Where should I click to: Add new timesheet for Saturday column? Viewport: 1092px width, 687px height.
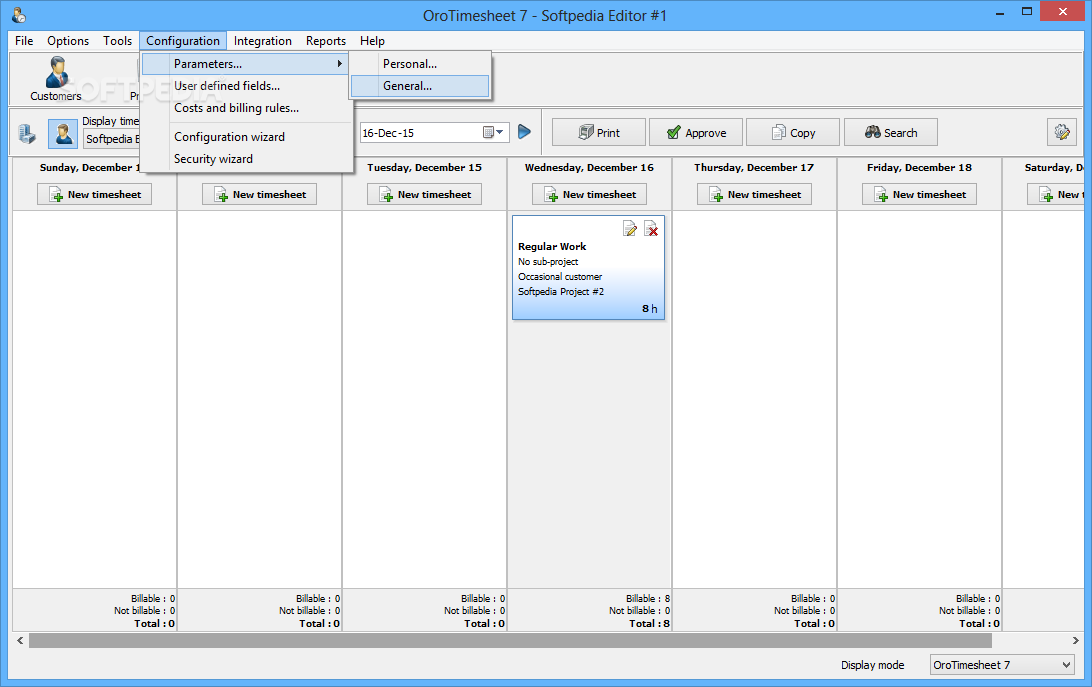tap(1056, 194)
